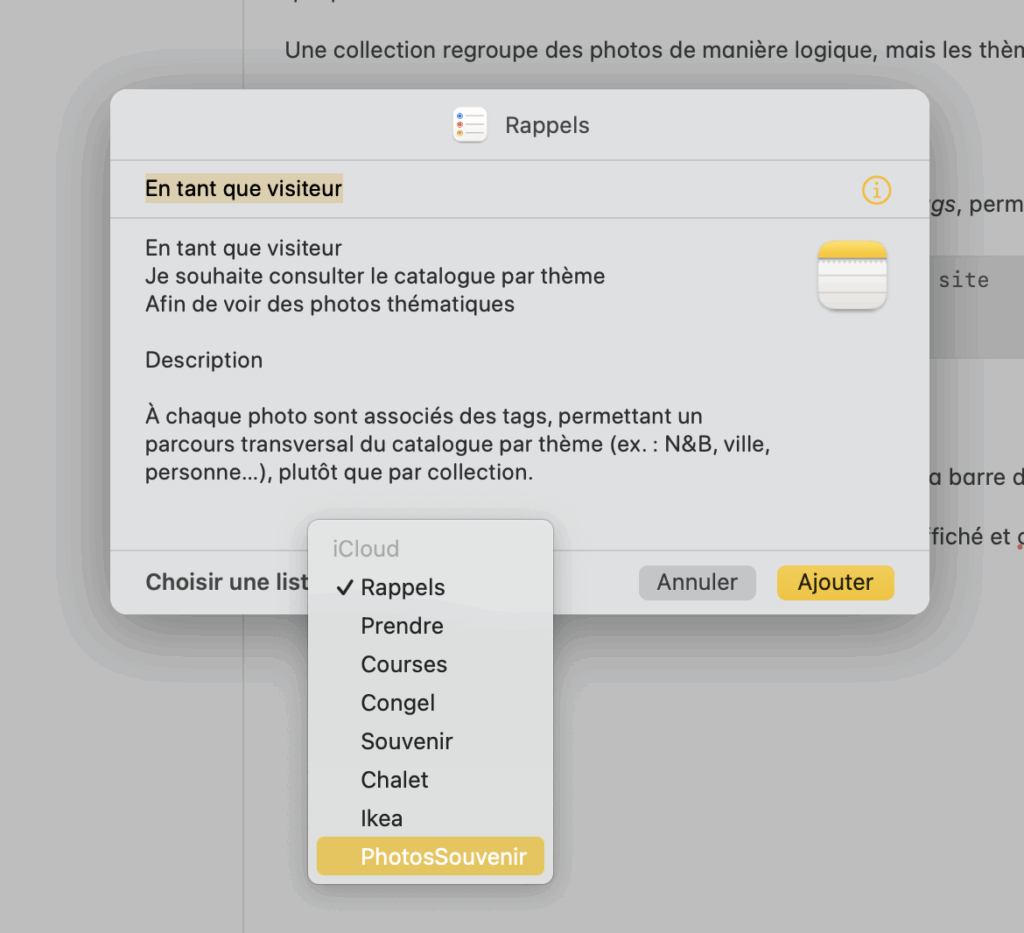Pick the Congel list
The width and height of the screenshot is (1024, 933).
[398, 703]
